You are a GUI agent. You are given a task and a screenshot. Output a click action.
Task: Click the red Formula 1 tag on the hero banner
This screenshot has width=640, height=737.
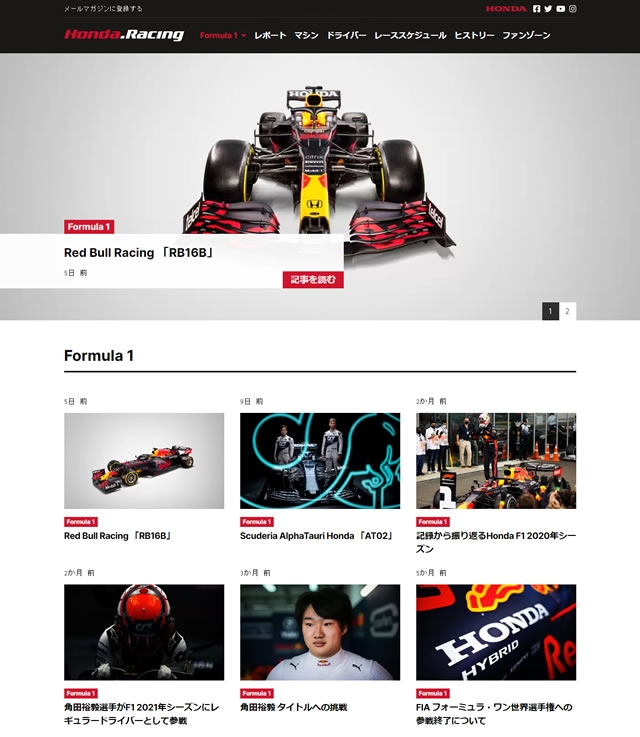pos(89,227)
